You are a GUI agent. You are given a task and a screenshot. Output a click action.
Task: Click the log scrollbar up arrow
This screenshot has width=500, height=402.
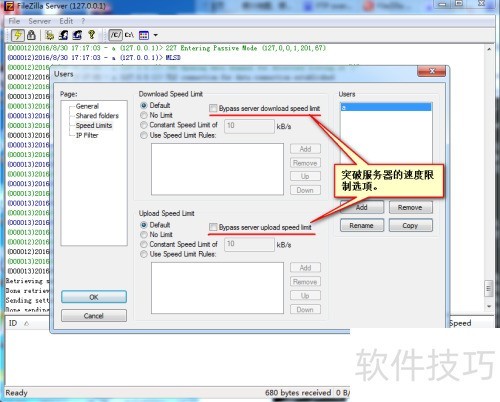coord(489,49)
